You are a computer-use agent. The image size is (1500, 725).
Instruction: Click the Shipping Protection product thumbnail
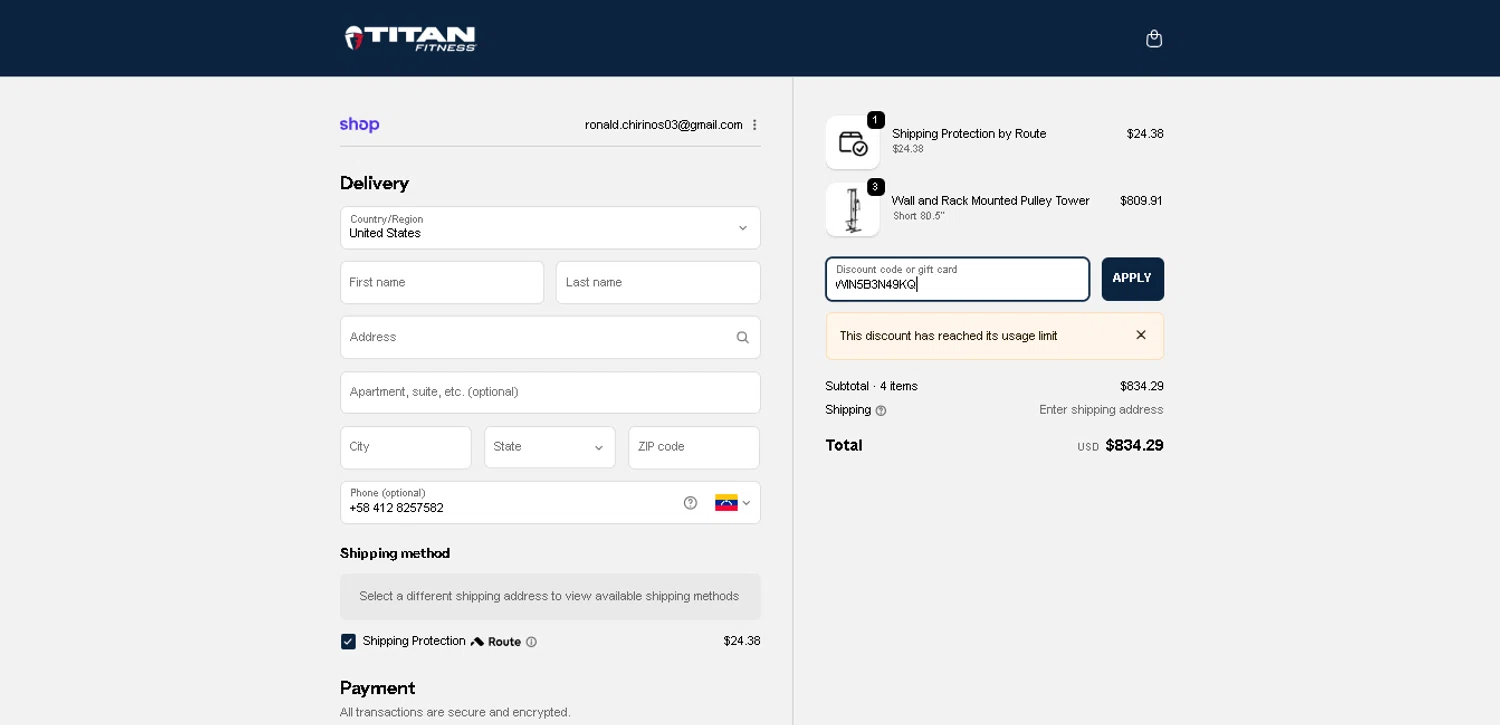click(852, 143)
